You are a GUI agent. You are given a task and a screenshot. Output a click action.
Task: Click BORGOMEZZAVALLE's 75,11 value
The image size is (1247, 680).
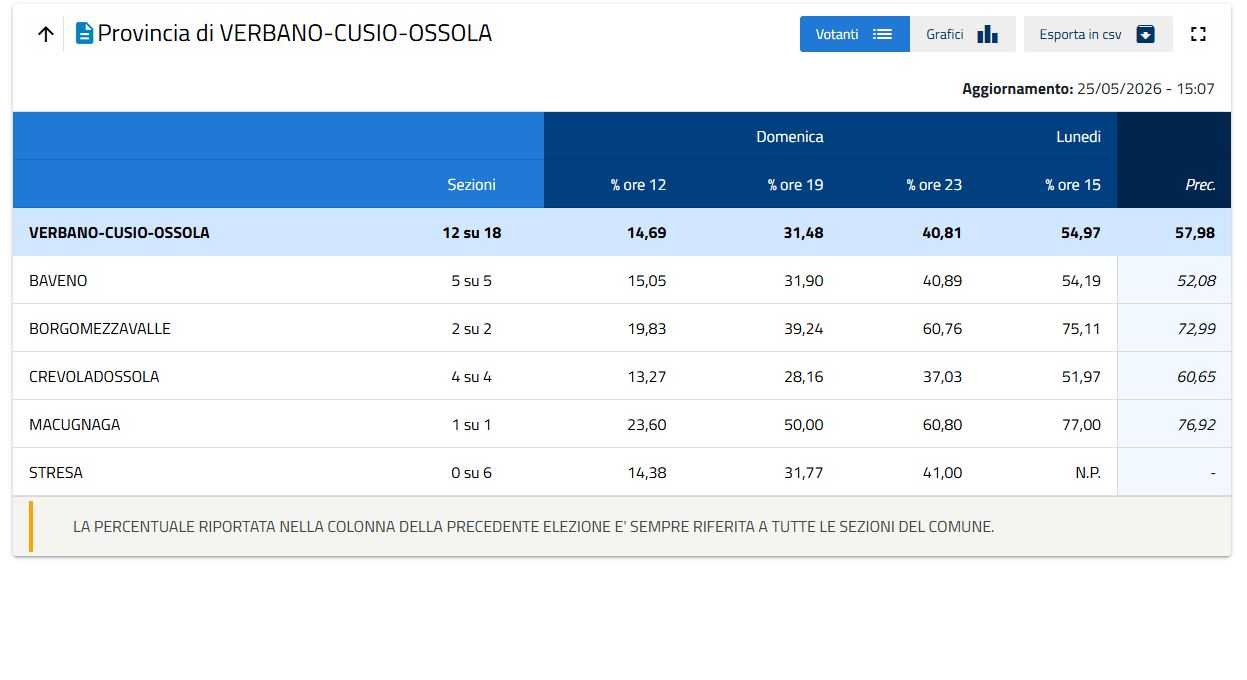(1081, 329)
